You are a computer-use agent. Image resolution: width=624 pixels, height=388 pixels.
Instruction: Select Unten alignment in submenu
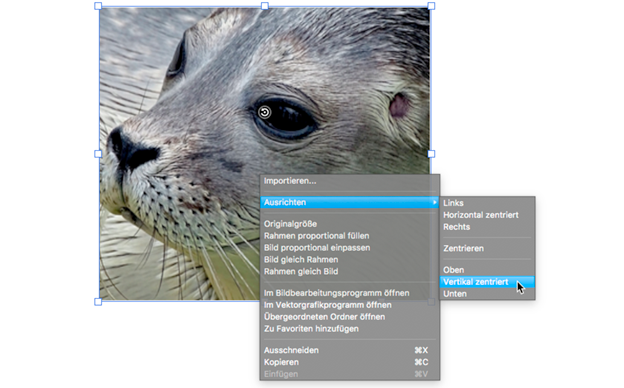(488, 294)
